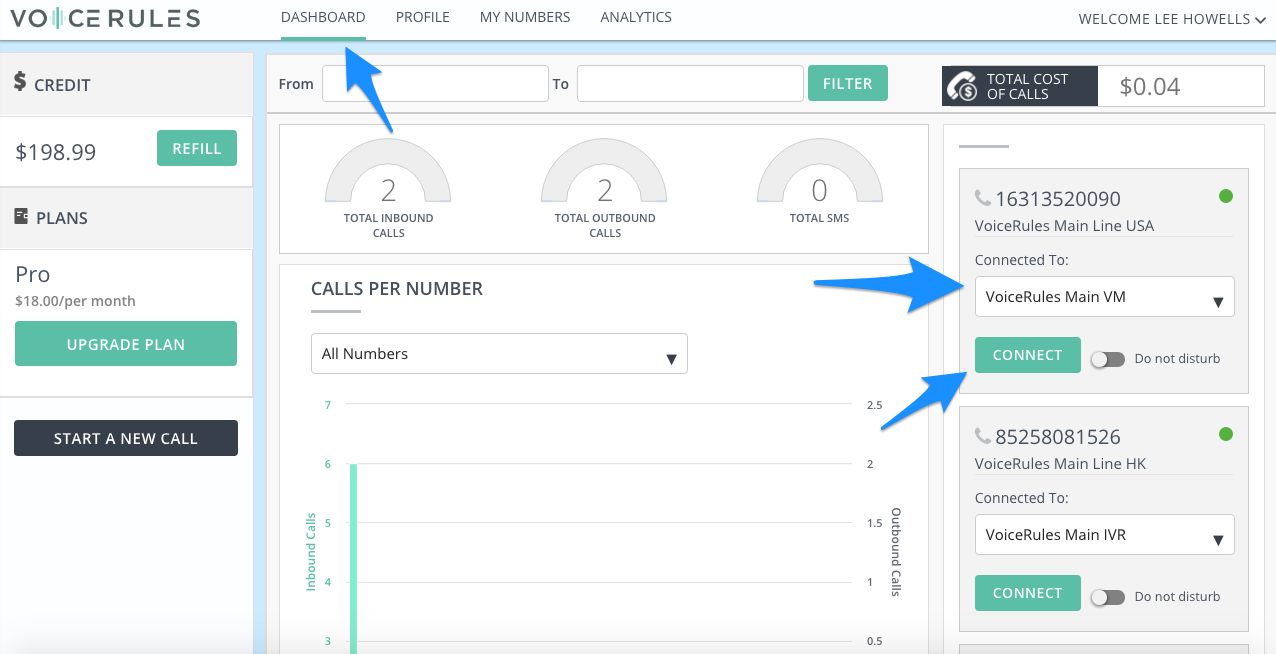This screenshot has height=654, width=1276.
Task: Click green status dot for USA line
Action: 1225,197
